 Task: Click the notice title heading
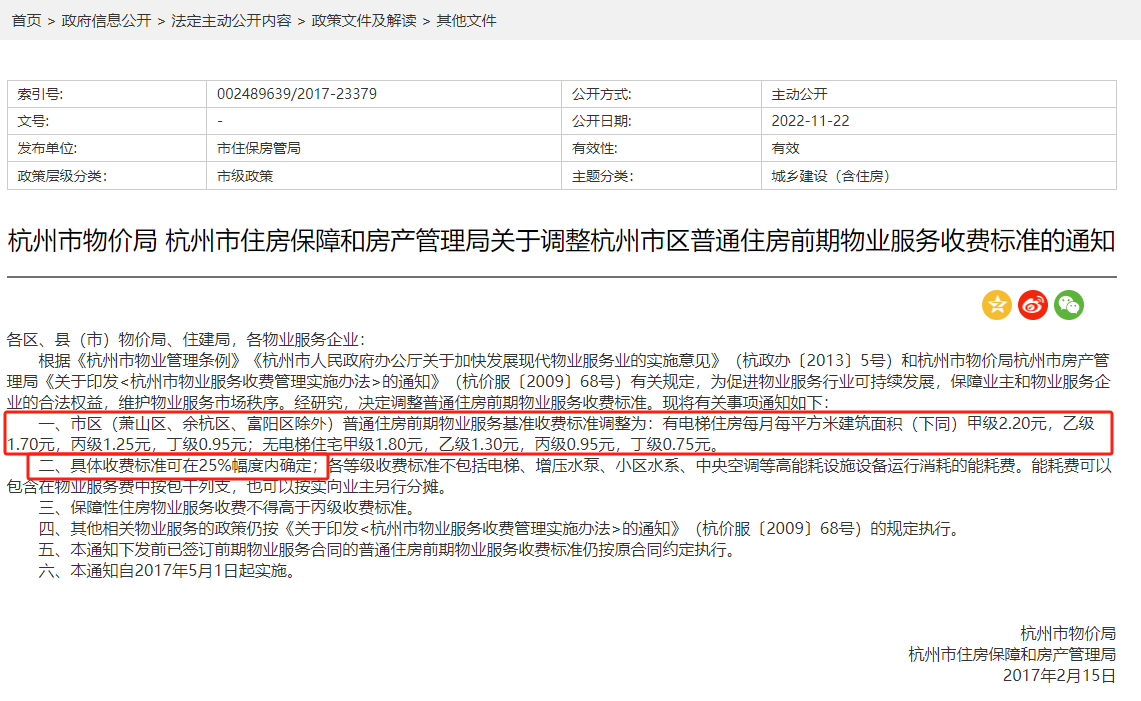tap(561, 242)
